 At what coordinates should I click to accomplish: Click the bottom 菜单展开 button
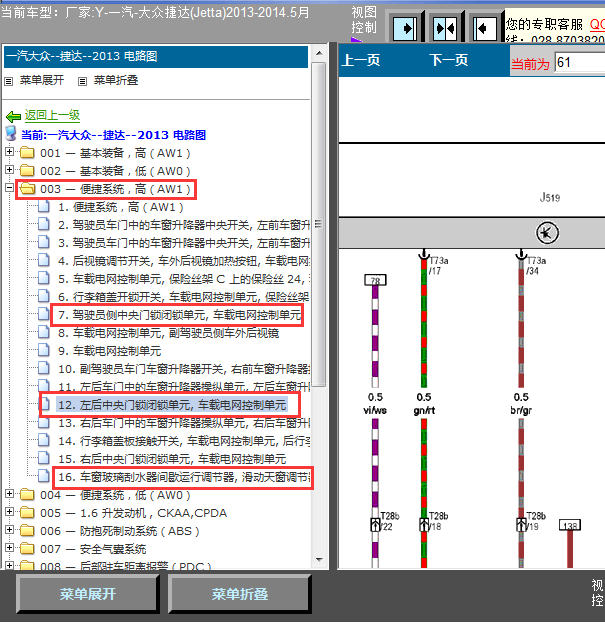coord(88,594)
